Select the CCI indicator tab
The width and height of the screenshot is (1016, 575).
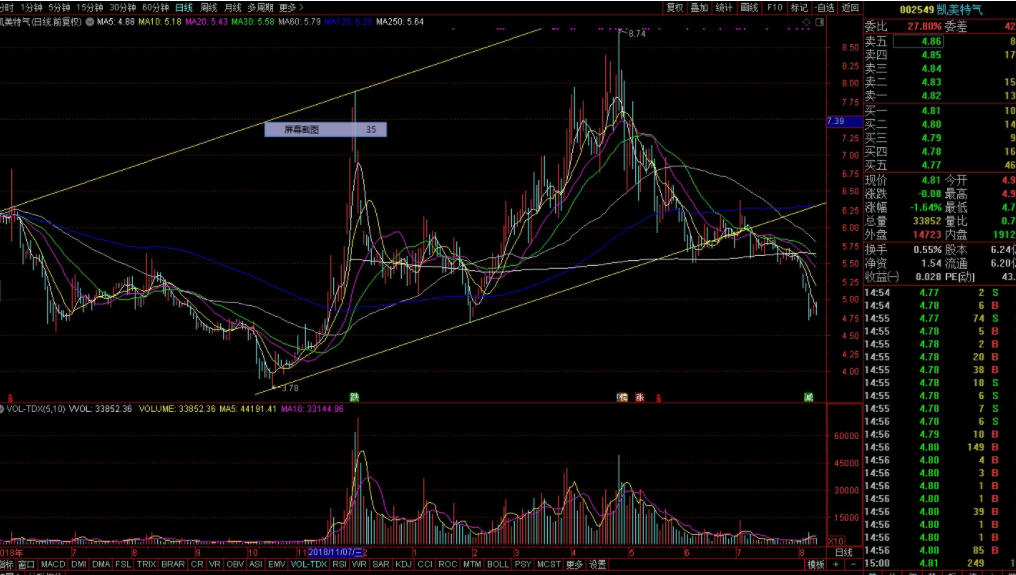point(425,565)
